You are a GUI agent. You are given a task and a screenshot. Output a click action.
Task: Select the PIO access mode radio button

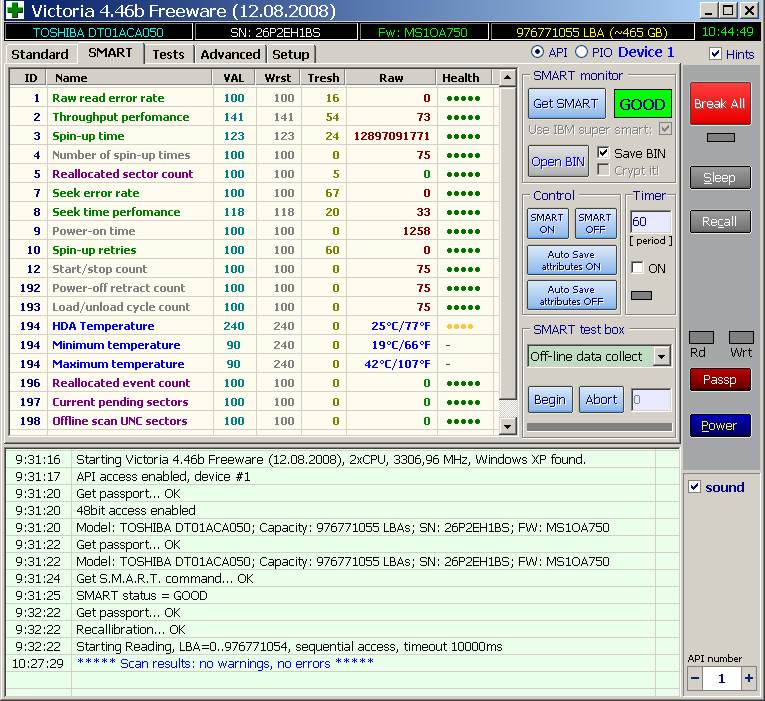click(581, 52)
